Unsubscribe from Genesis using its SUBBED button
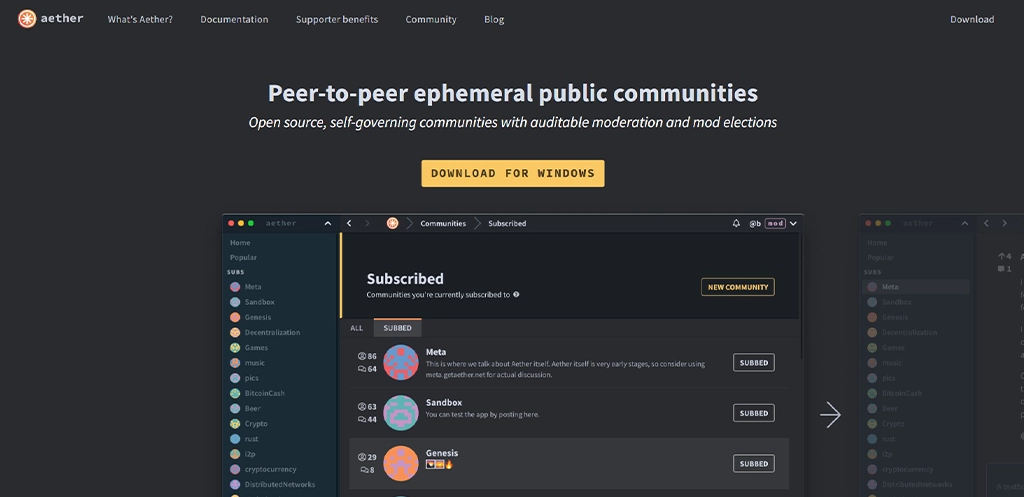This screenshot has width=1024, height=497. pyautogui.click(x=753, y=463)
